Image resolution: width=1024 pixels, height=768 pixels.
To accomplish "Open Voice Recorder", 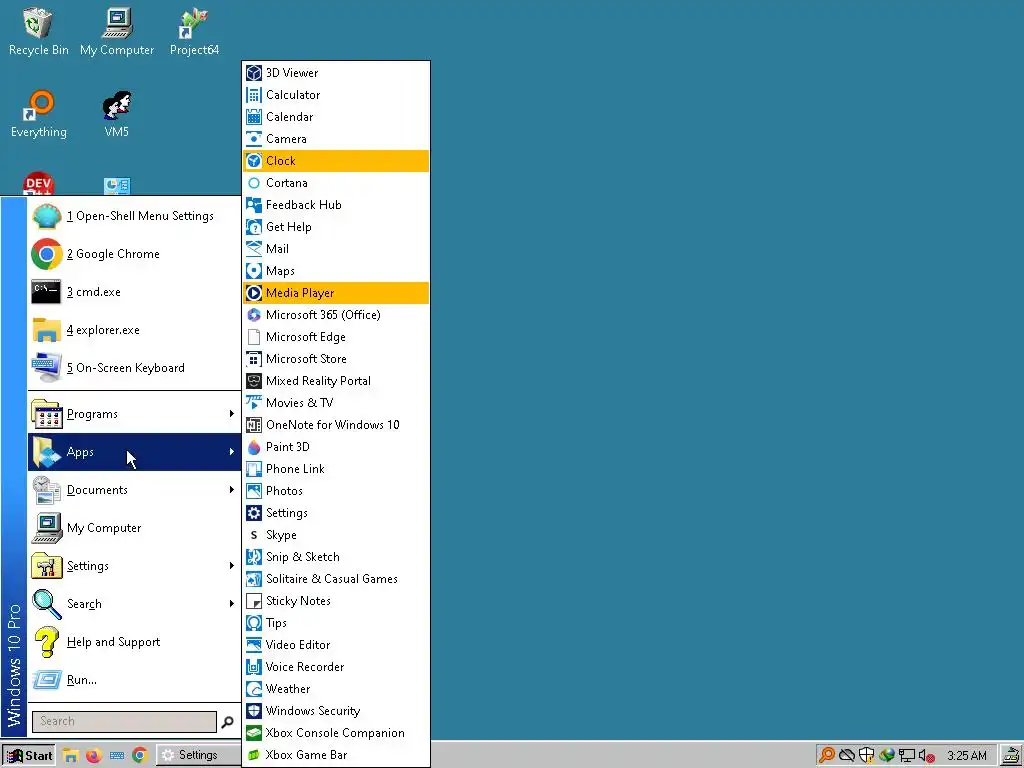I will (x=336, y=667).
